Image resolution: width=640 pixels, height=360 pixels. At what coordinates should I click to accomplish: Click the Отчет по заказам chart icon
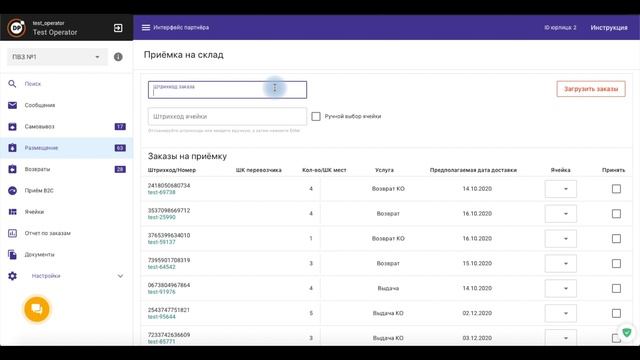click(x=12, y=233)
